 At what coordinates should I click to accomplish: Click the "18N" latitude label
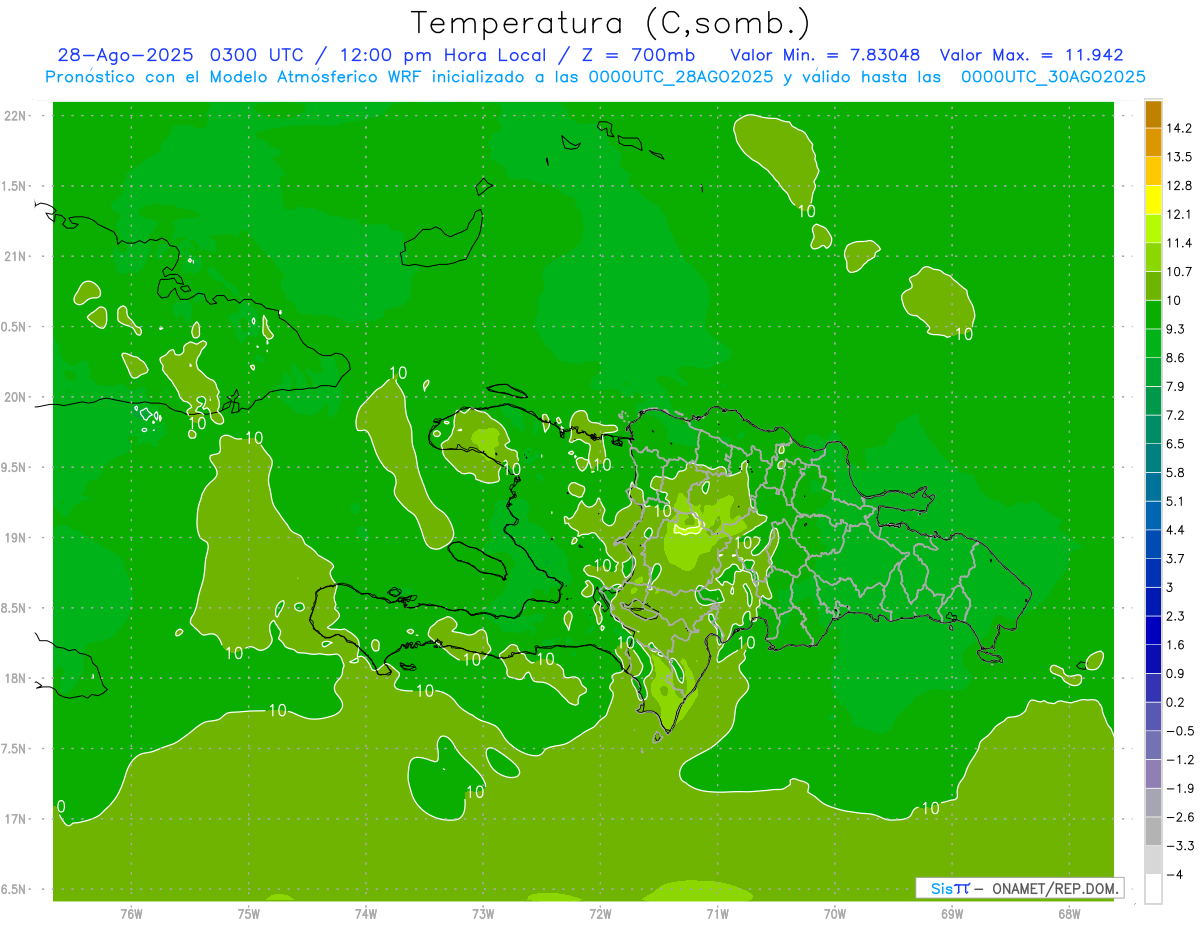pyautogui.click(x=17, y=678)
